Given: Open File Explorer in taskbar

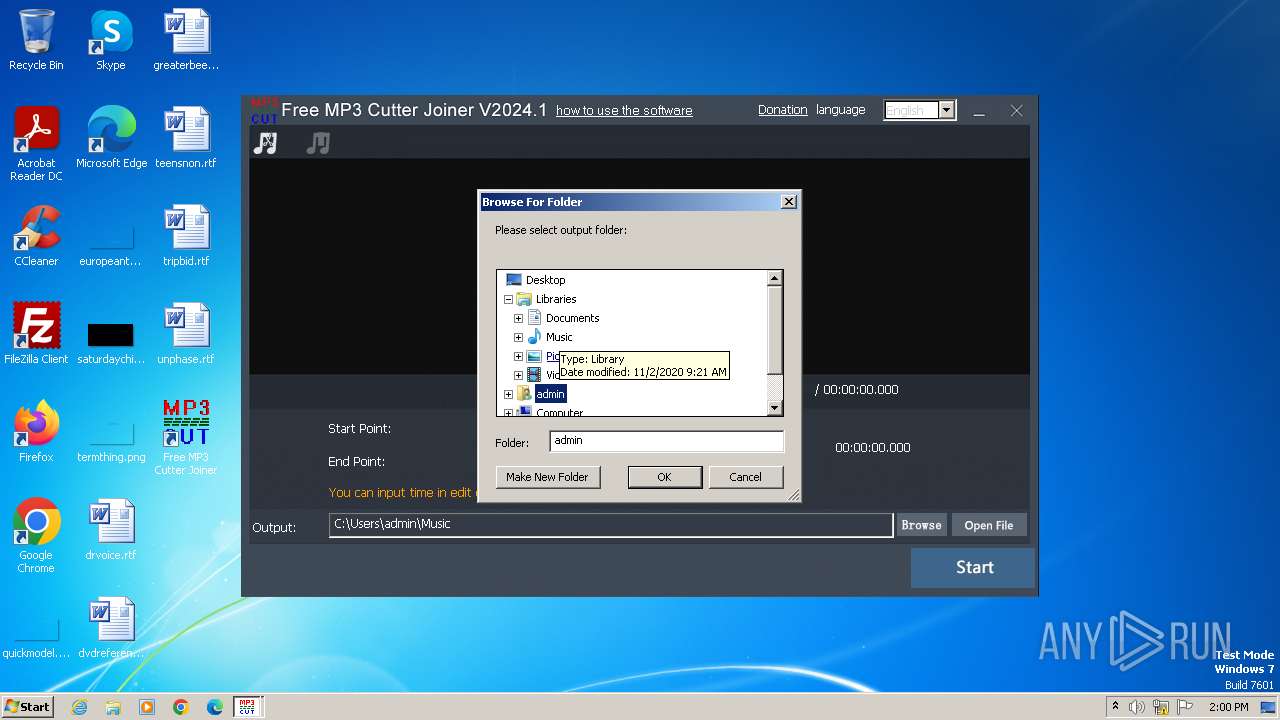Looking at the screenshot, I should 113,707.
